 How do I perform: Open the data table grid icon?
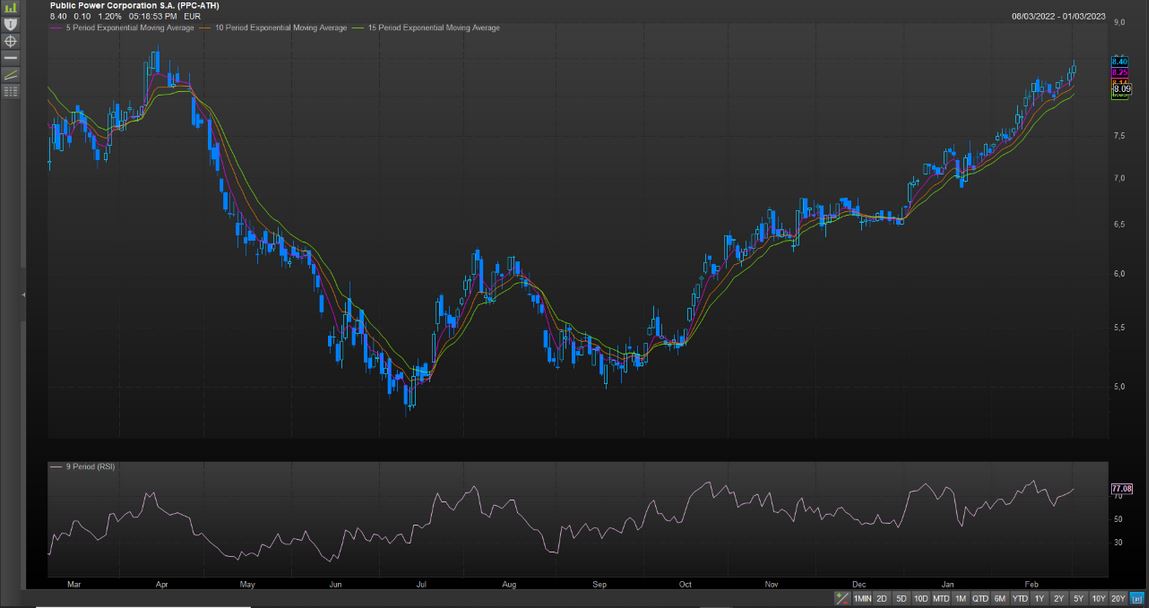tap(11, 91)
